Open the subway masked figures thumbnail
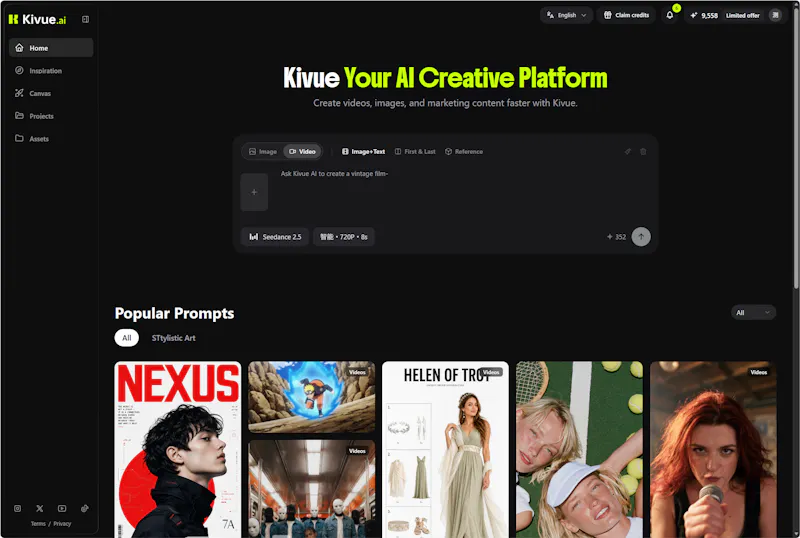The width and height of the screenshot is (800, 538). coord(311,488)
